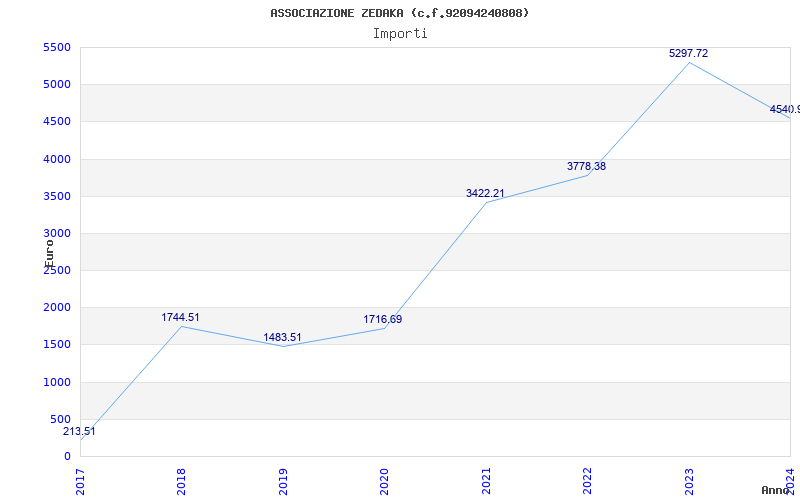Click the 1000 y-axis tick label

coord(57,382)
